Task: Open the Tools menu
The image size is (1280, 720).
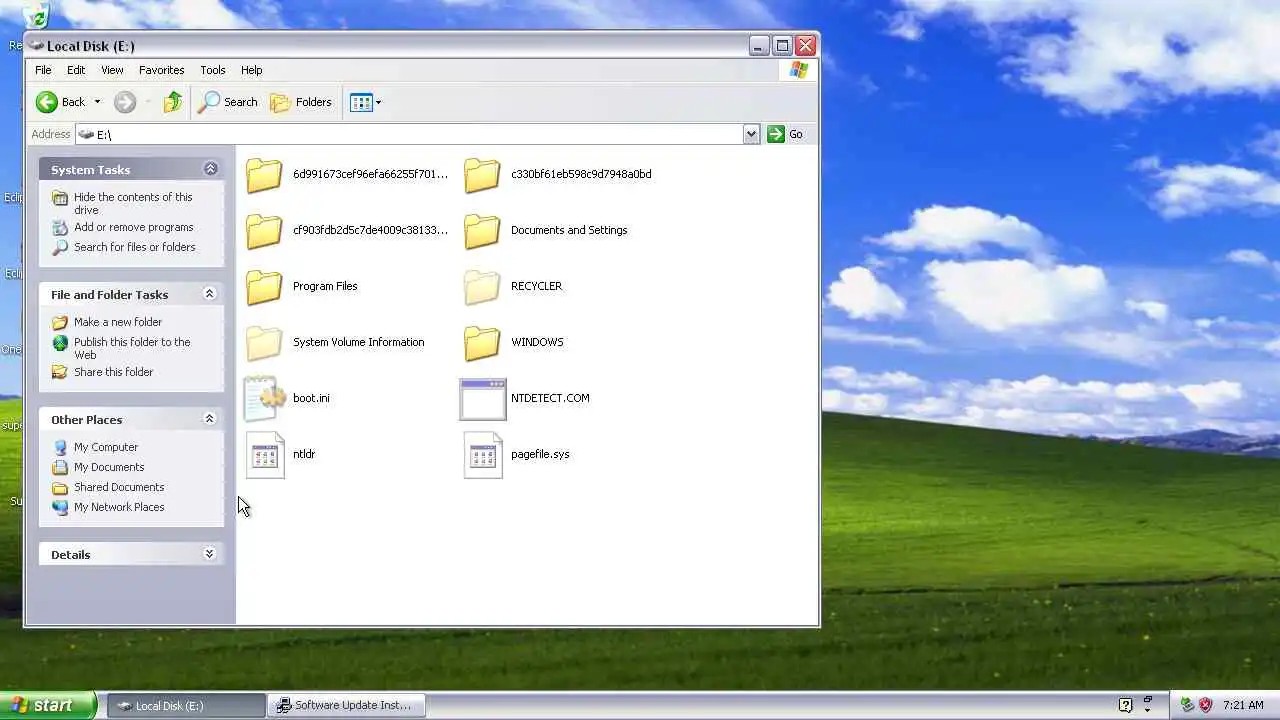Action: (213, 70)
